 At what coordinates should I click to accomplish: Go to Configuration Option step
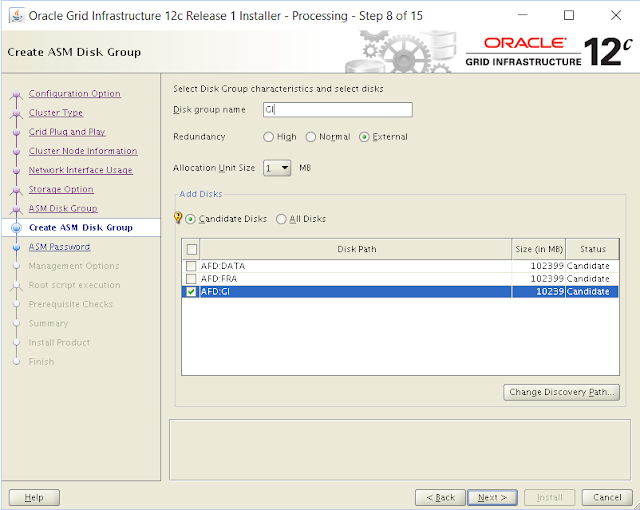(75, 93)
